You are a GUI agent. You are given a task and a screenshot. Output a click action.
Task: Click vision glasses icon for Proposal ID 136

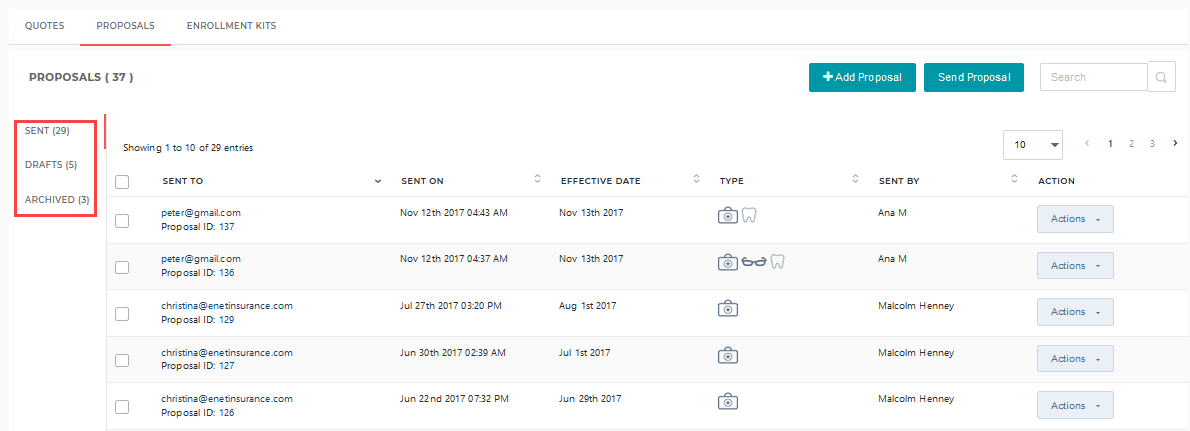pos(754,263)
